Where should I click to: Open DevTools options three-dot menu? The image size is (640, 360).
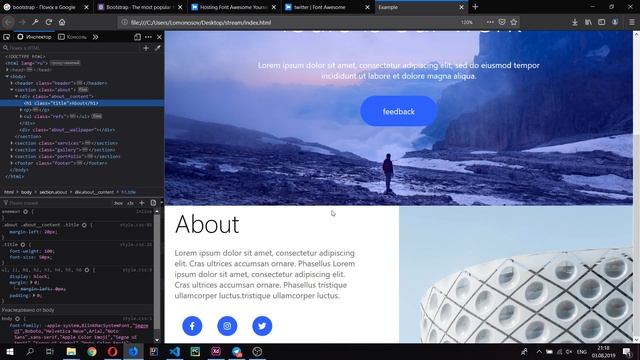click(148, 37)
